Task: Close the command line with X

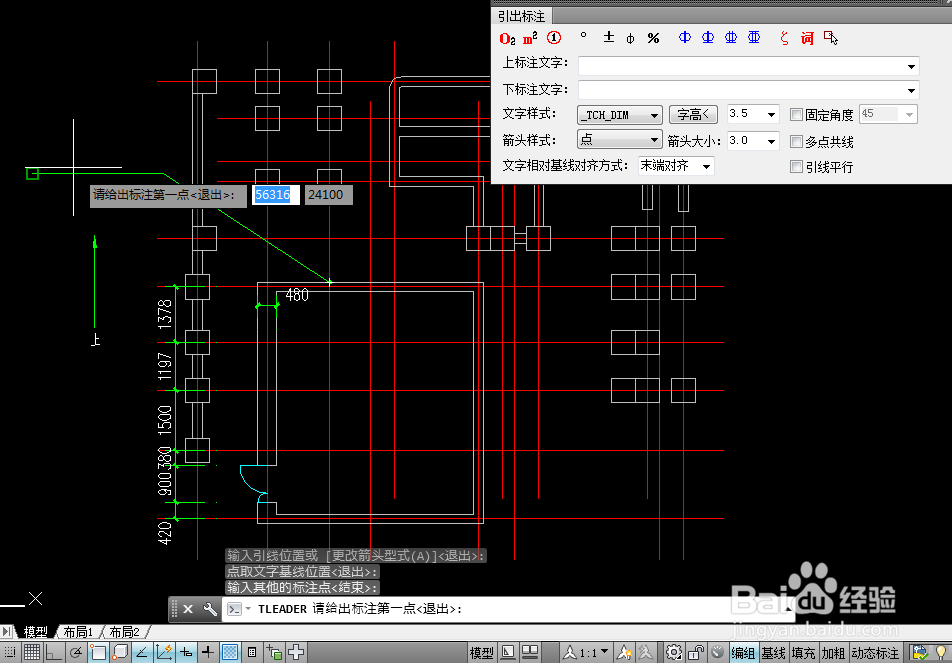Action: pos(188,609)
